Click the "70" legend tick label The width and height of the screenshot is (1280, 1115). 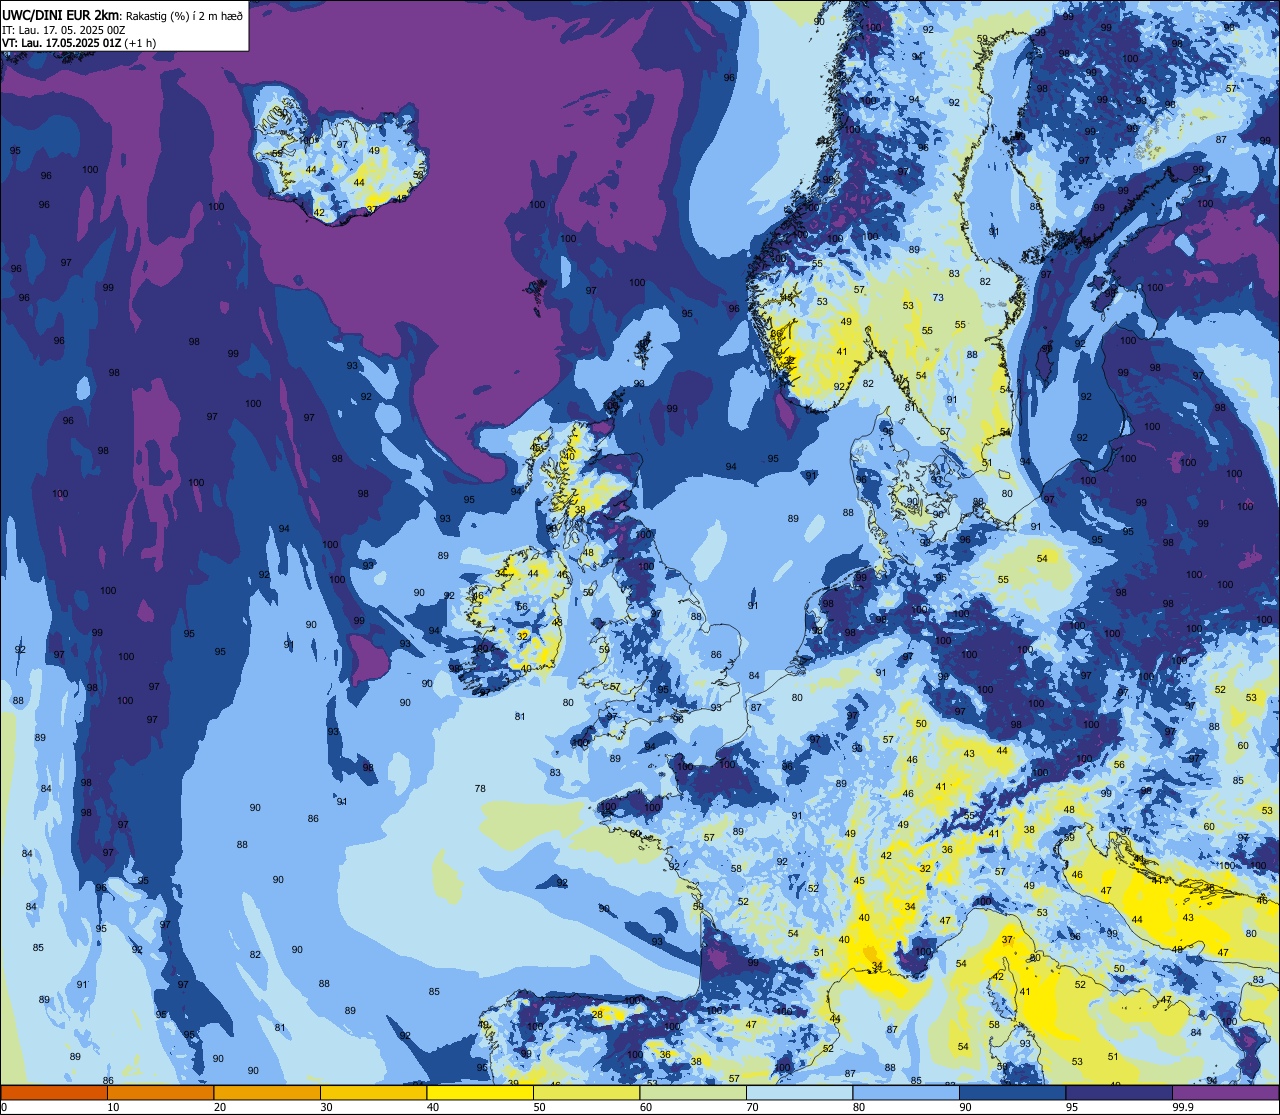pyautogui.click(x=752, y=1107)
